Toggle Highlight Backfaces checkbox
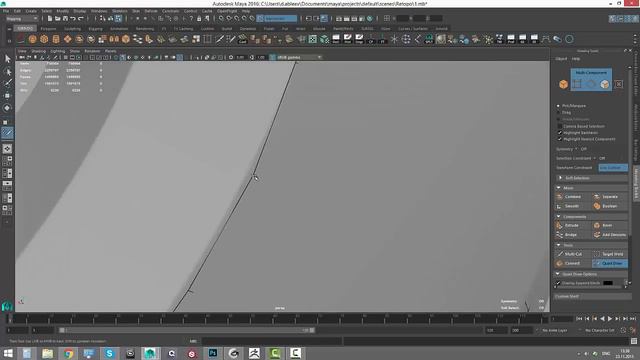Screen dimensions: 640x360 click(x=560, y=133)
